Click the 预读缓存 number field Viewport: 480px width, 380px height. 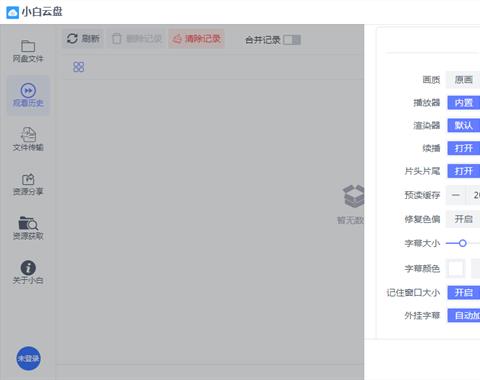click(473, 195)
